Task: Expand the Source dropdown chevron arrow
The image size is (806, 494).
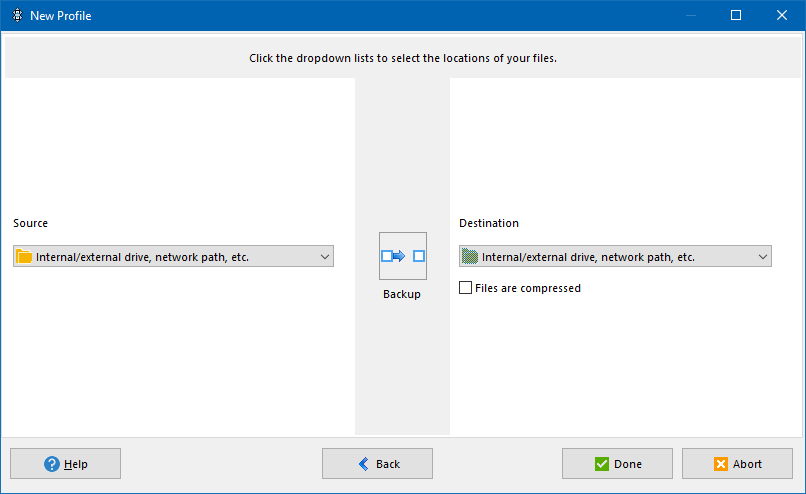Action: [x=324, y=257]
